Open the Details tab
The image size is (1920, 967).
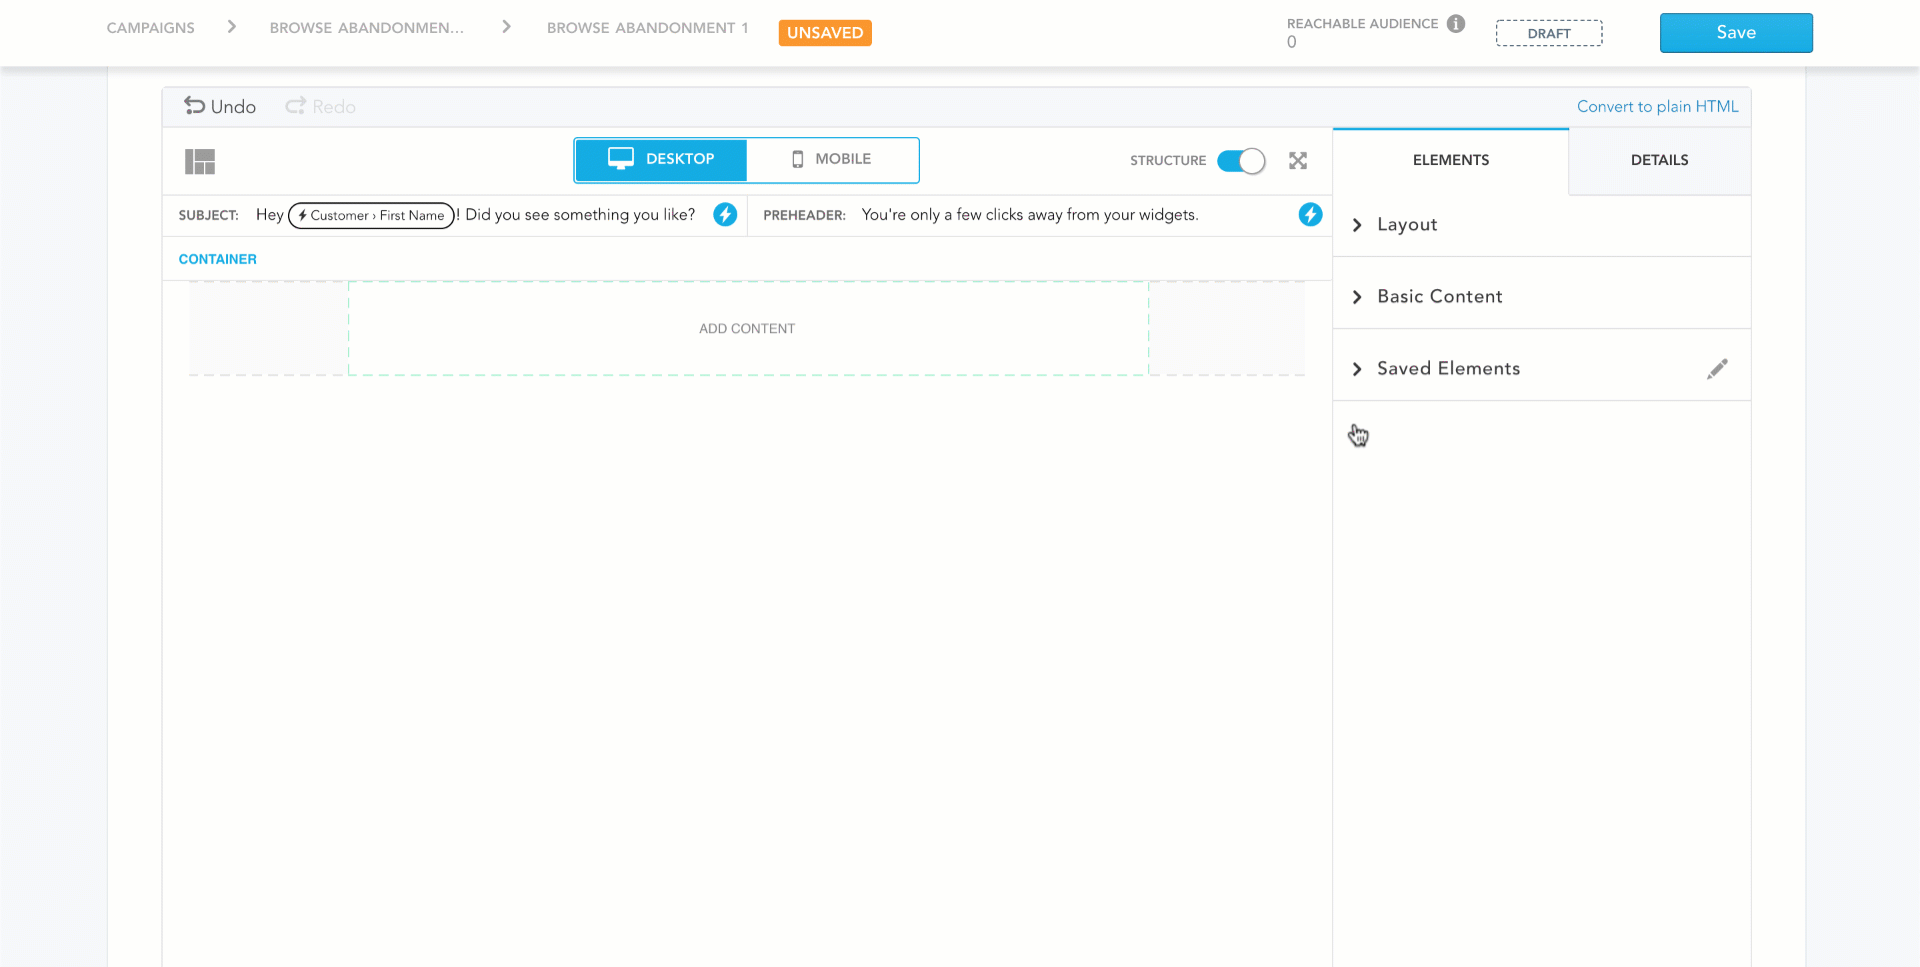pyautogui.click(x=1659, y=160)
